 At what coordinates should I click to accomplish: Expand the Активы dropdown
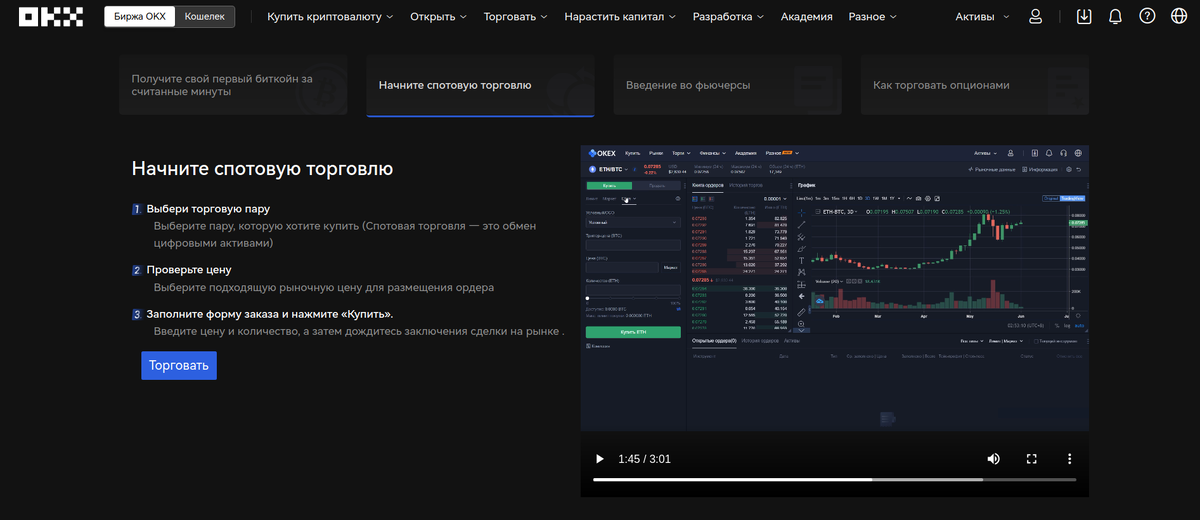[x=982, y=17]
